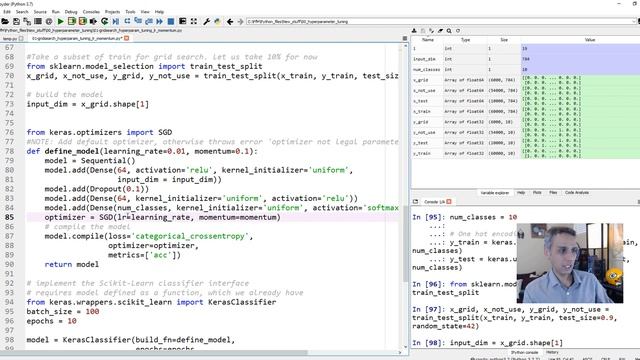Start debugging with the Debug file icon
The width and height of the screenshot is (640, 360).
point(116,21)
